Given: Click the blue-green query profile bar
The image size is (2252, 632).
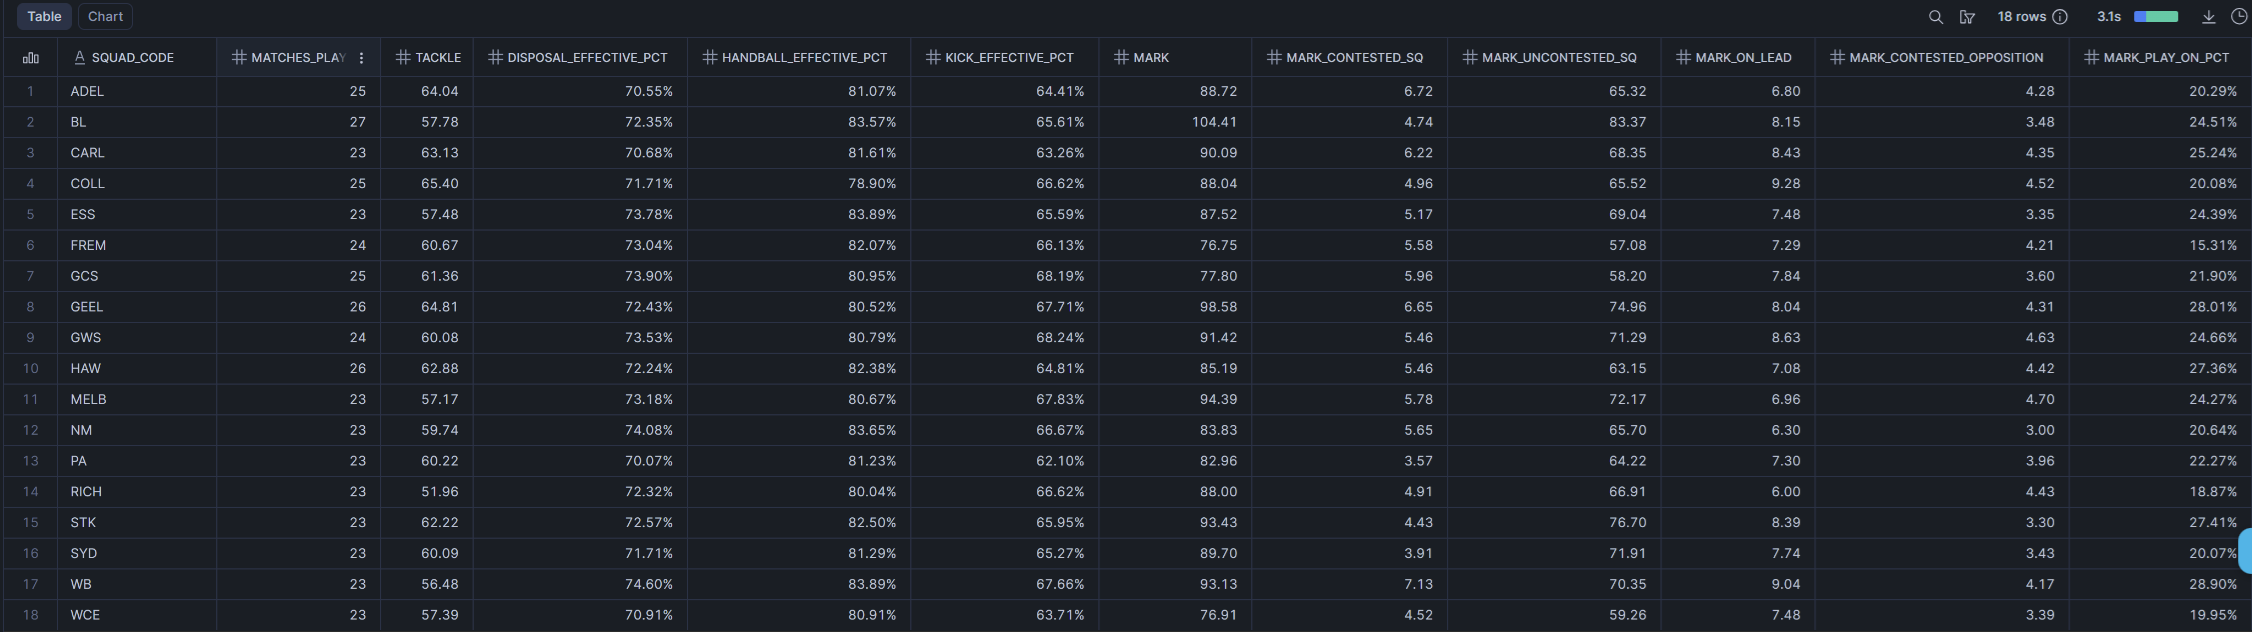Looking at the screenshot, I should tap(2156, 17).
